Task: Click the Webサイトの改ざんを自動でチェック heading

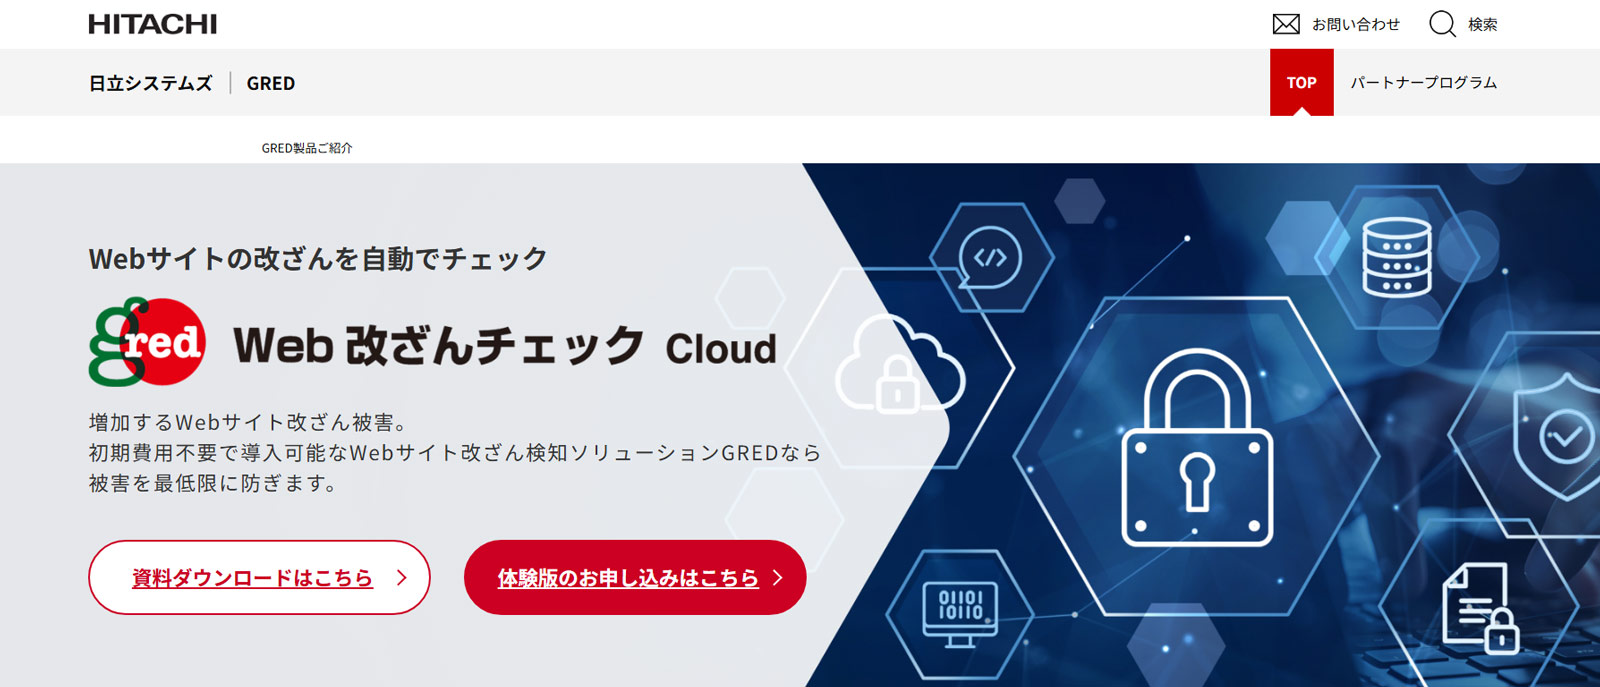Action: [318, 259]
